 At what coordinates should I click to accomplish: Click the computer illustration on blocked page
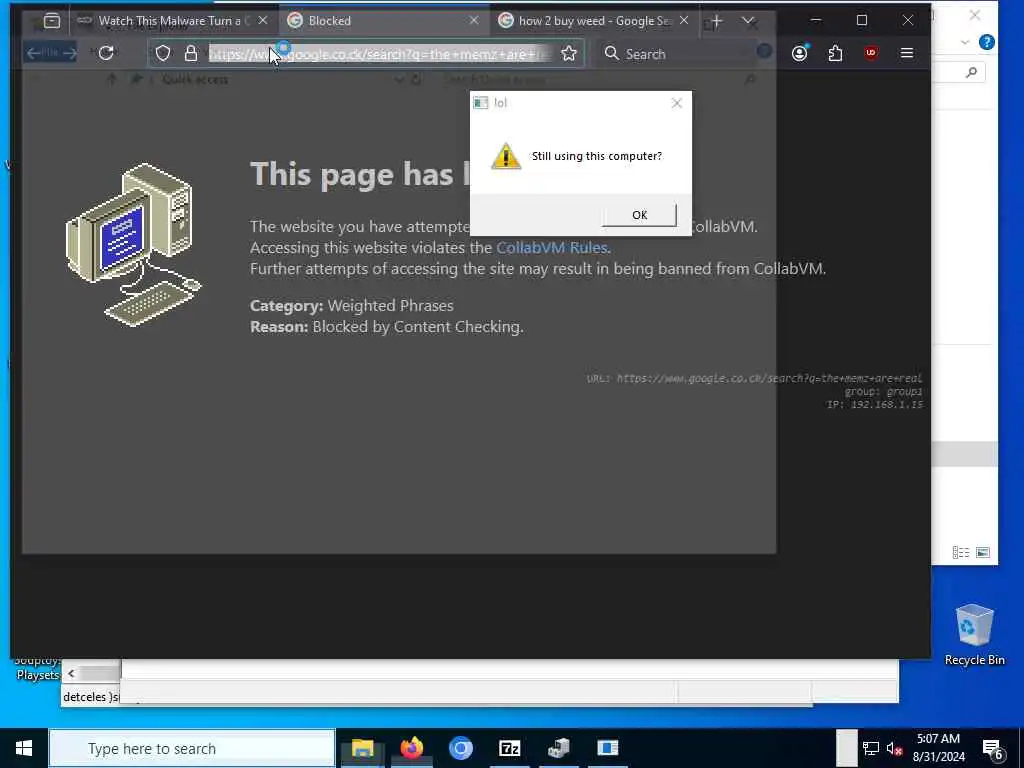(x=134, y=245)
